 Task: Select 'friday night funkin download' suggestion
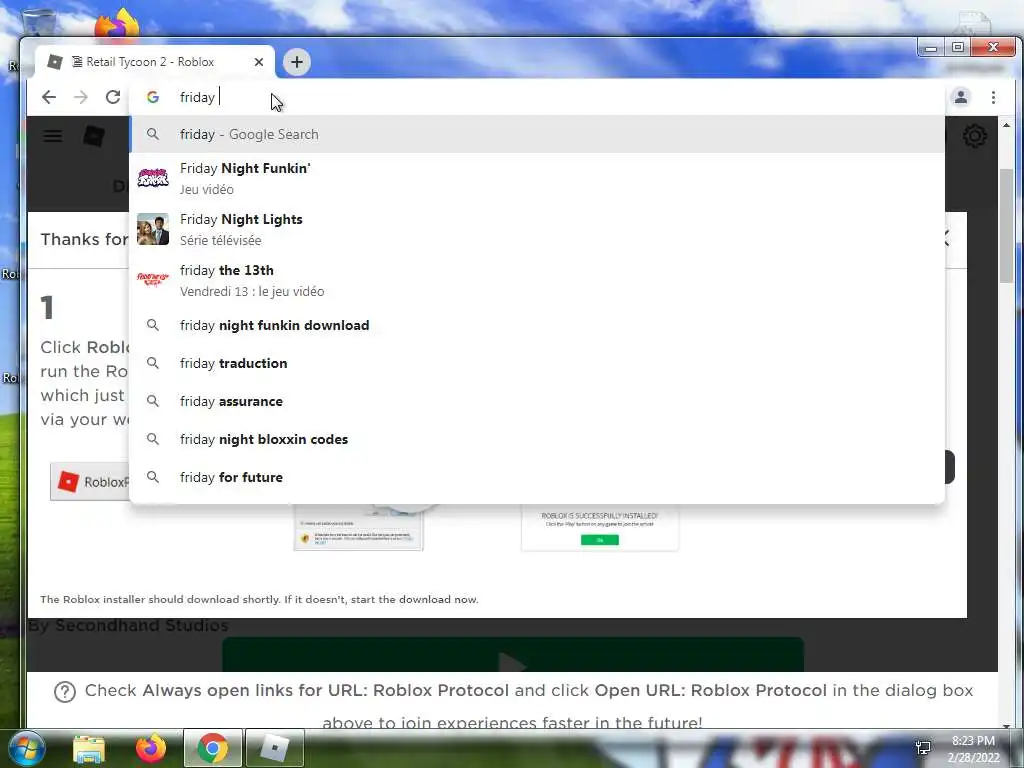click(x=537, y=325)
